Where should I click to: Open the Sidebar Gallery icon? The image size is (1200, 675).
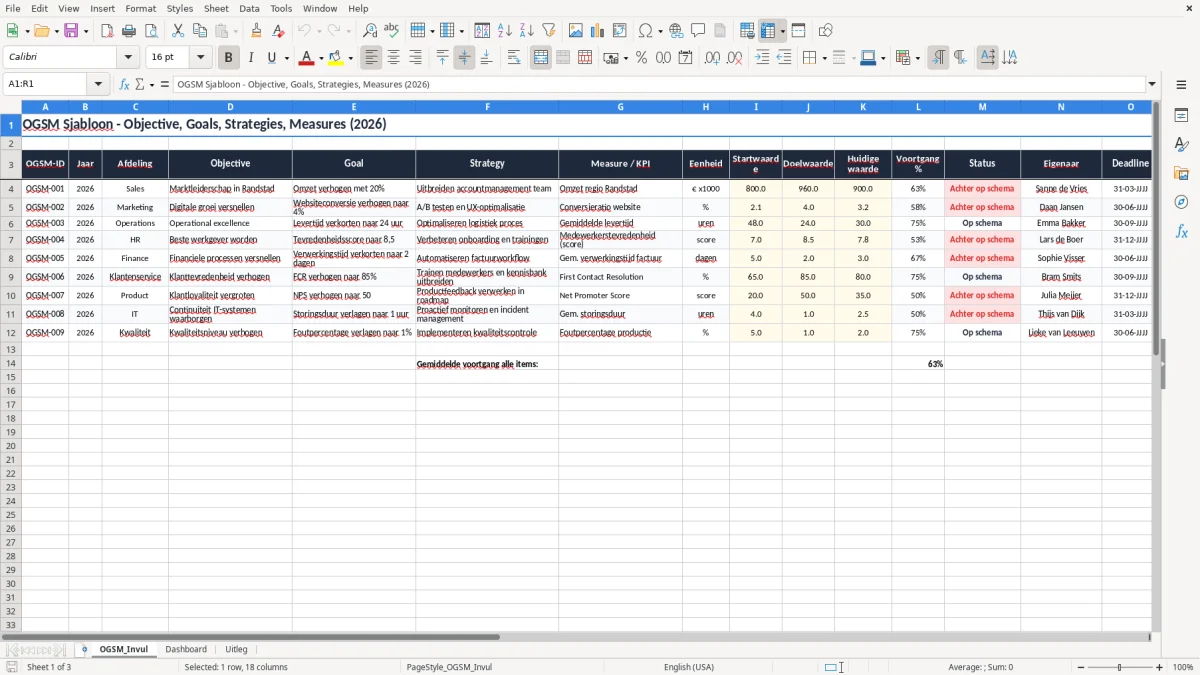(x=1181, y=173)
